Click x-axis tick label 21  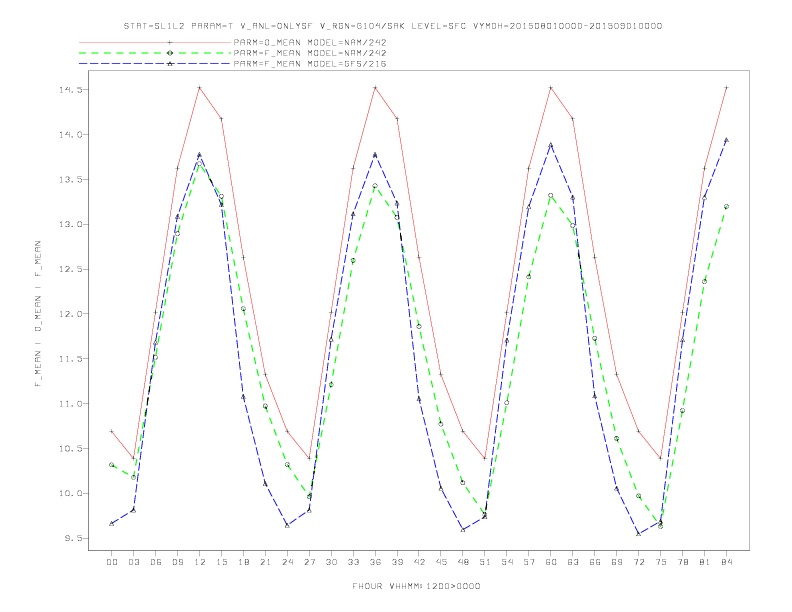tap(265, 562)
